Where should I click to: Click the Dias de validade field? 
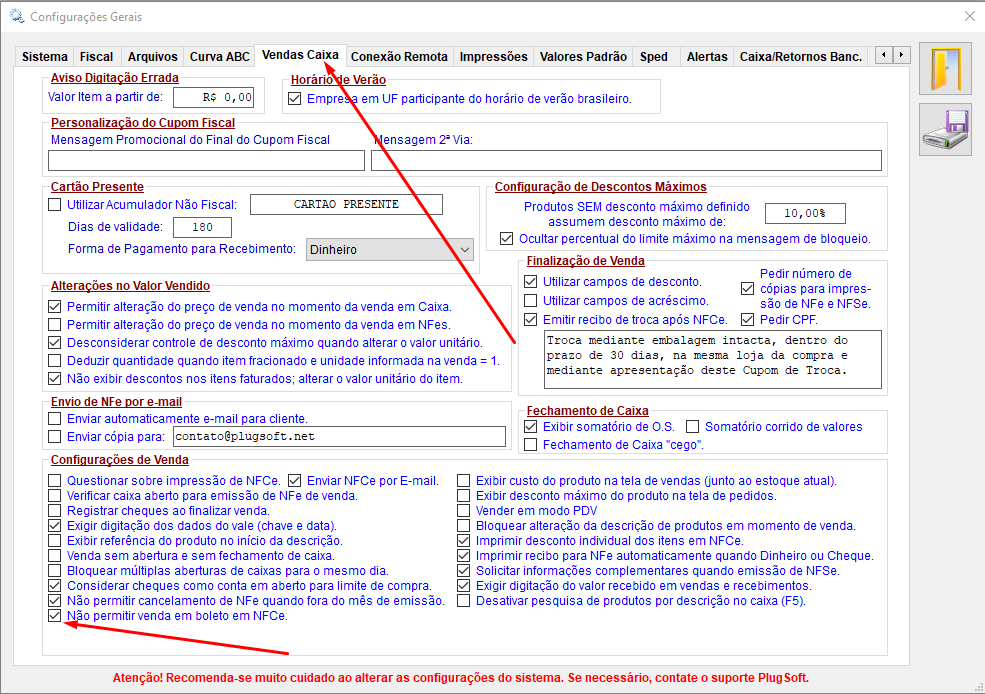coord(202,227)
